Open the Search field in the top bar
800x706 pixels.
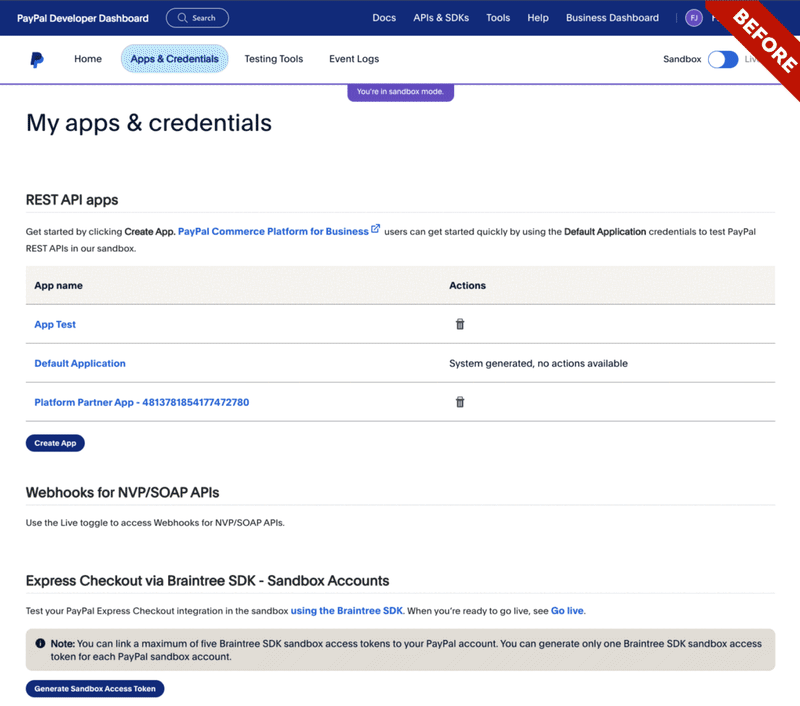click(x=197, y=18)
